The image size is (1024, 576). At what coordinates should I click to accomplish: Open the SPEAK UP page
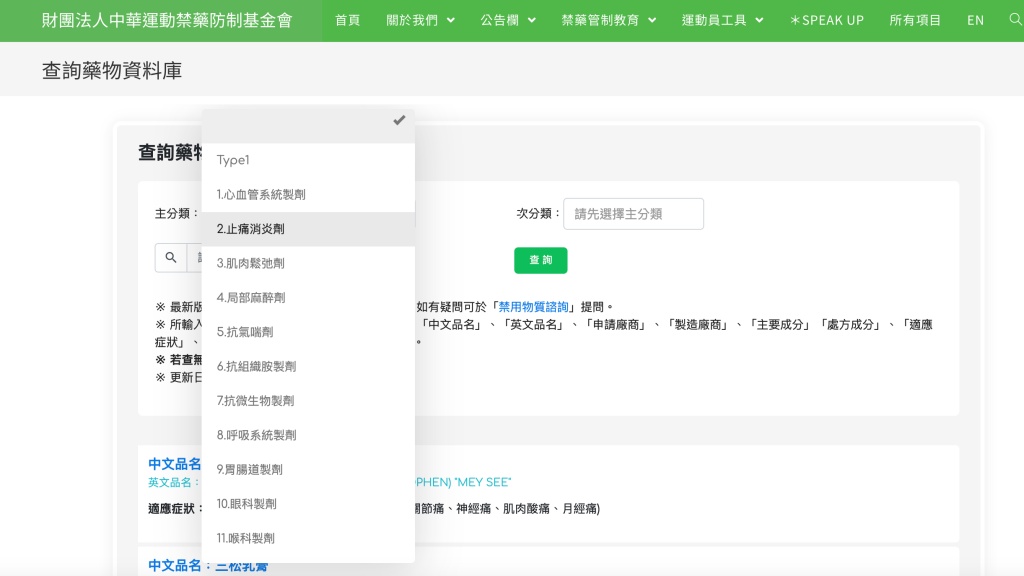pyautogui.click(x=826, y=20)
